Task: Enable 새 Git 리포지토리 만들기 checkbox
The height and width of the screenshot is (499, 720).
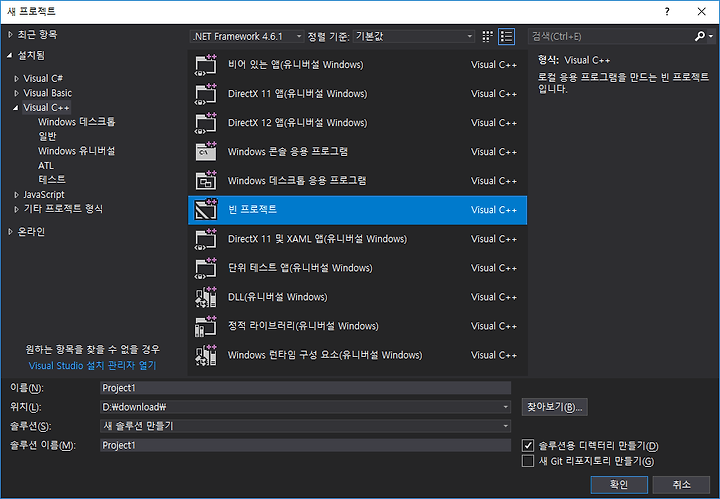Action: coord(528,461)
